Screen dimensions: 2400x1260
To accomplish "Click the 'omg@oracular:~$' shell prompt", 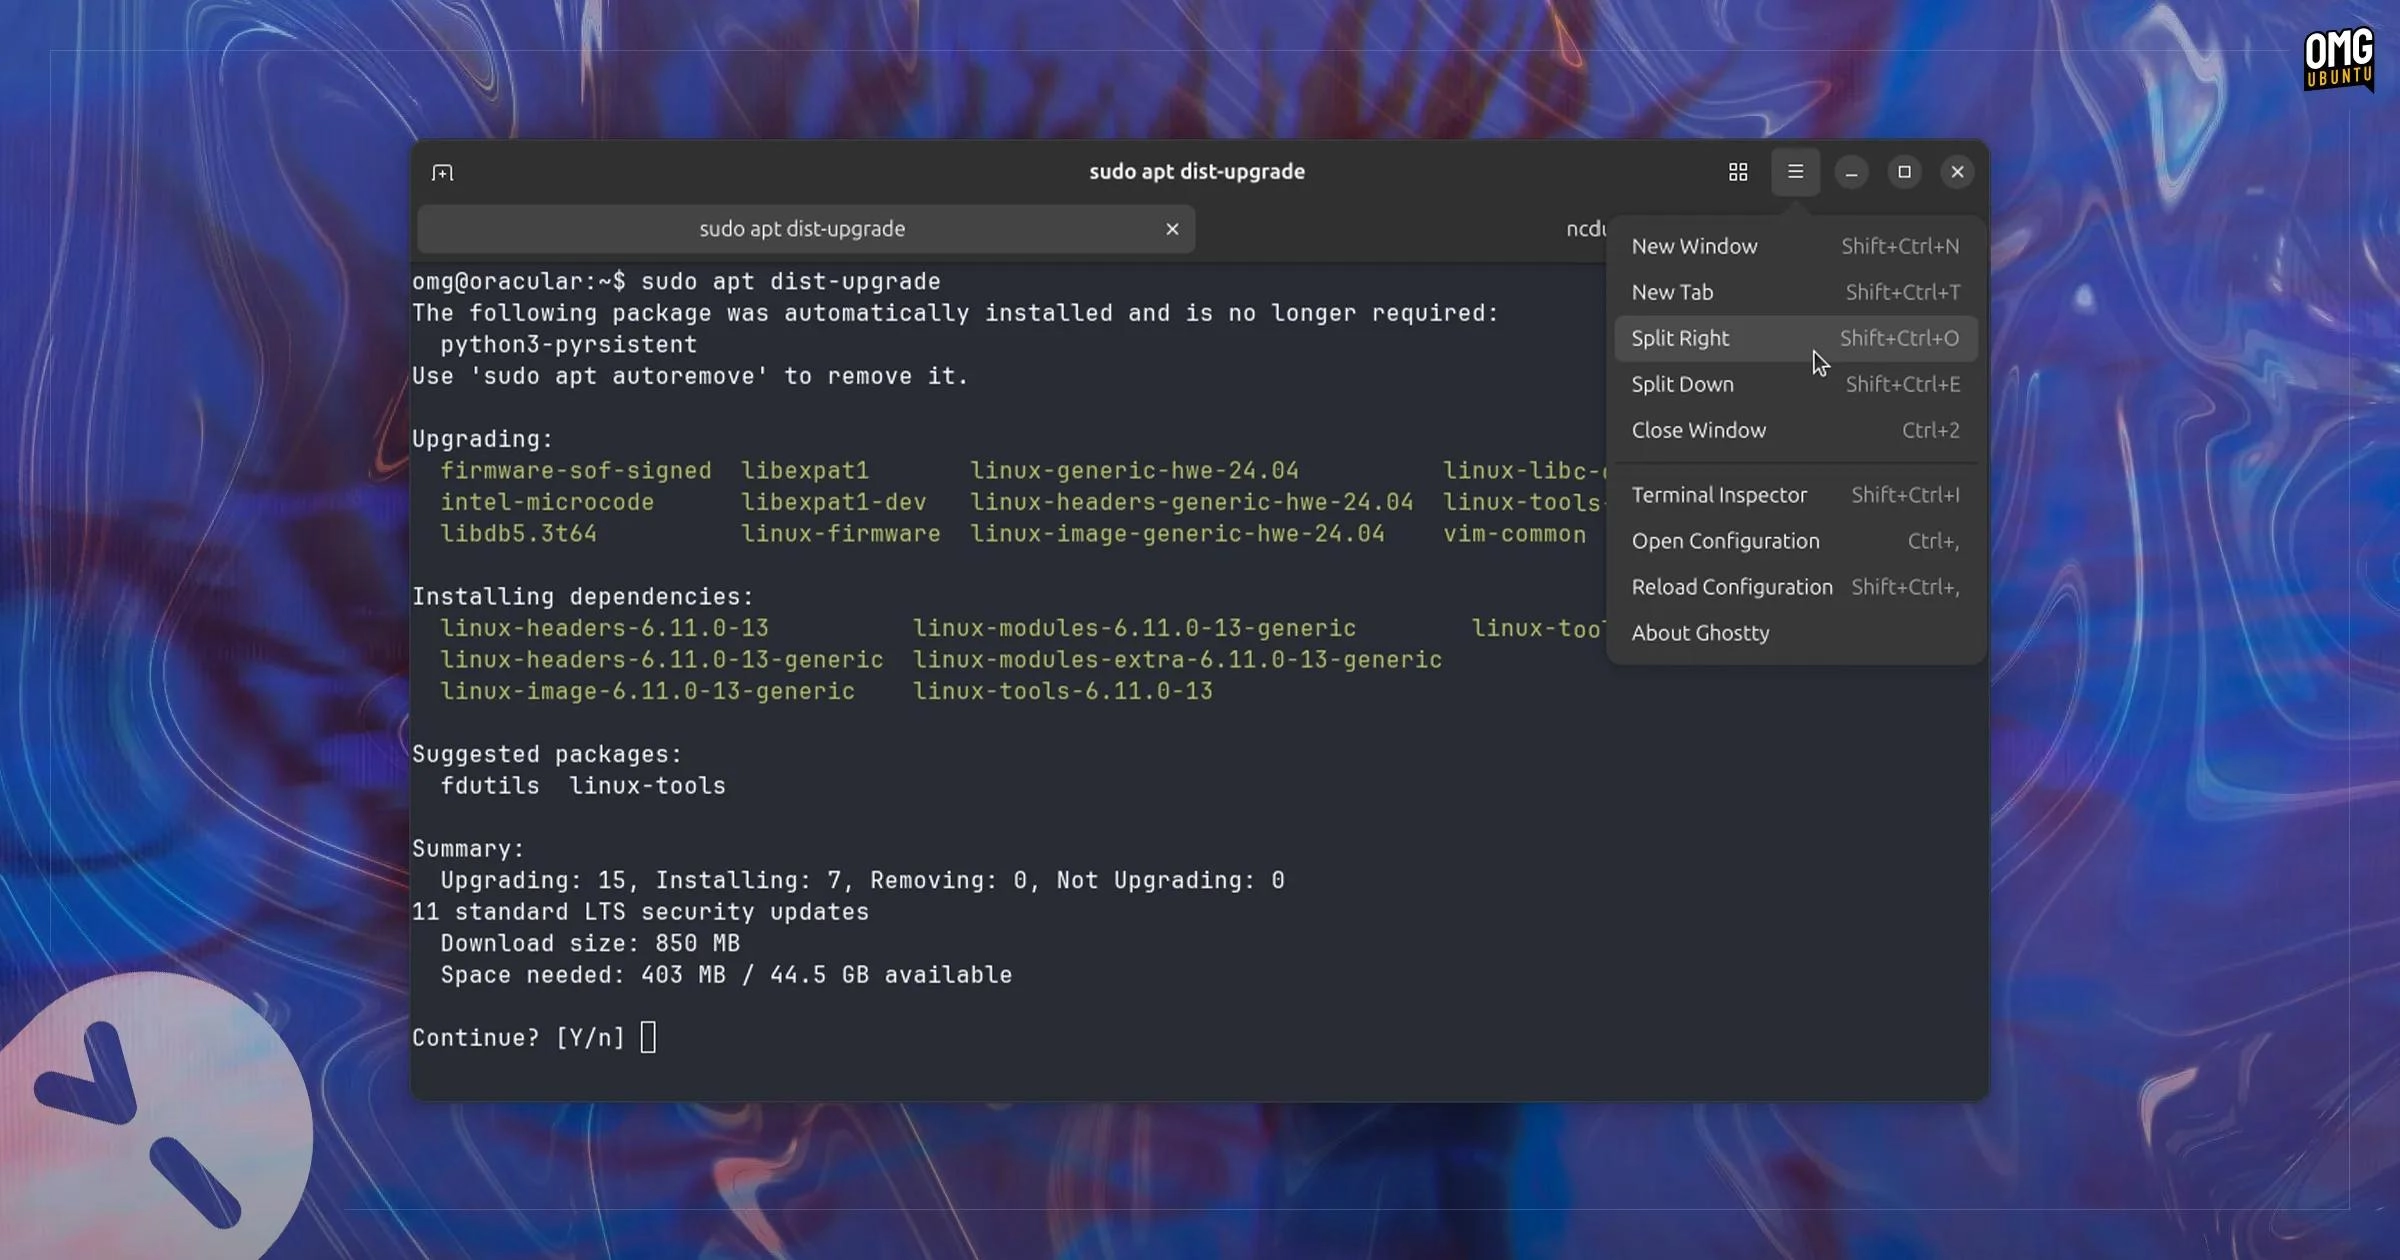I will tap(519, 282).
